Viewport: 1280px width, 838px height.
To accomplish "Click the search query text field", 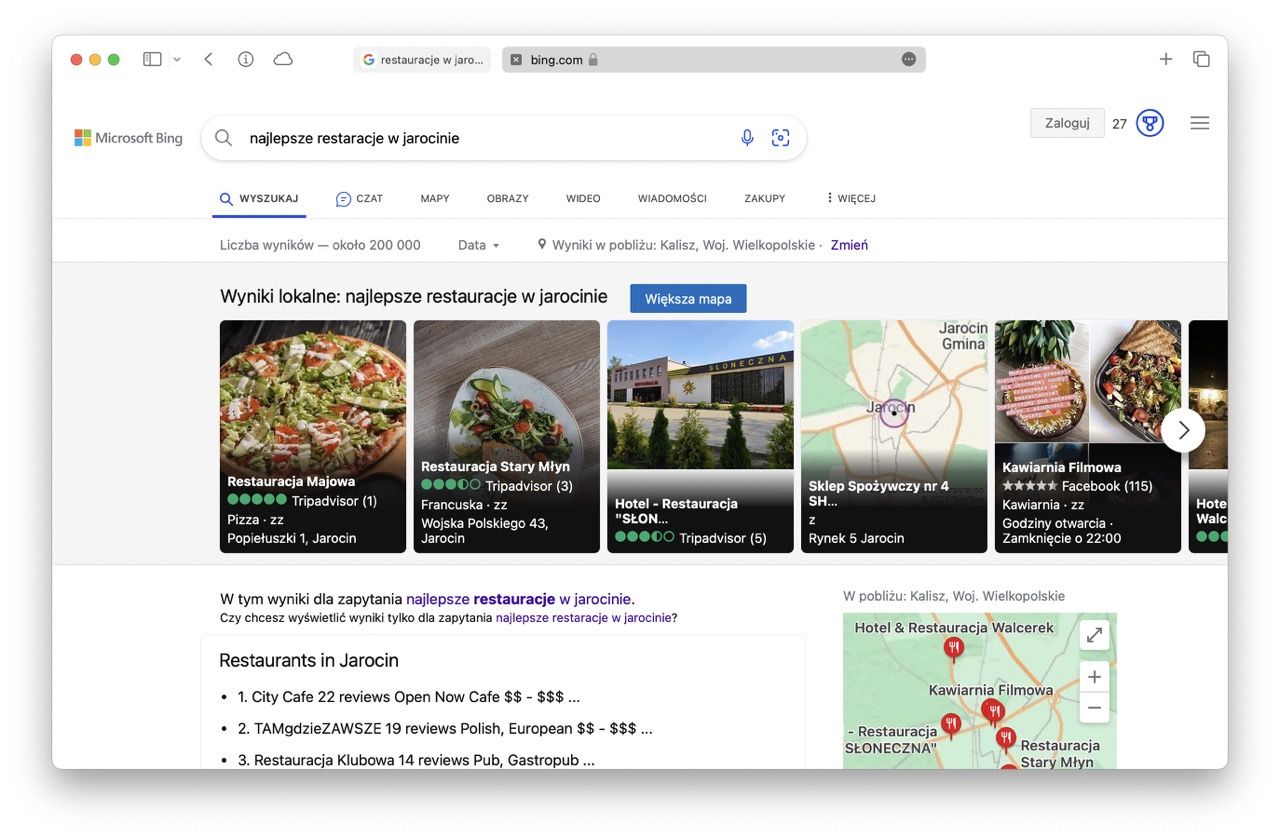I will pyautogui.click(x=486, y=138).
